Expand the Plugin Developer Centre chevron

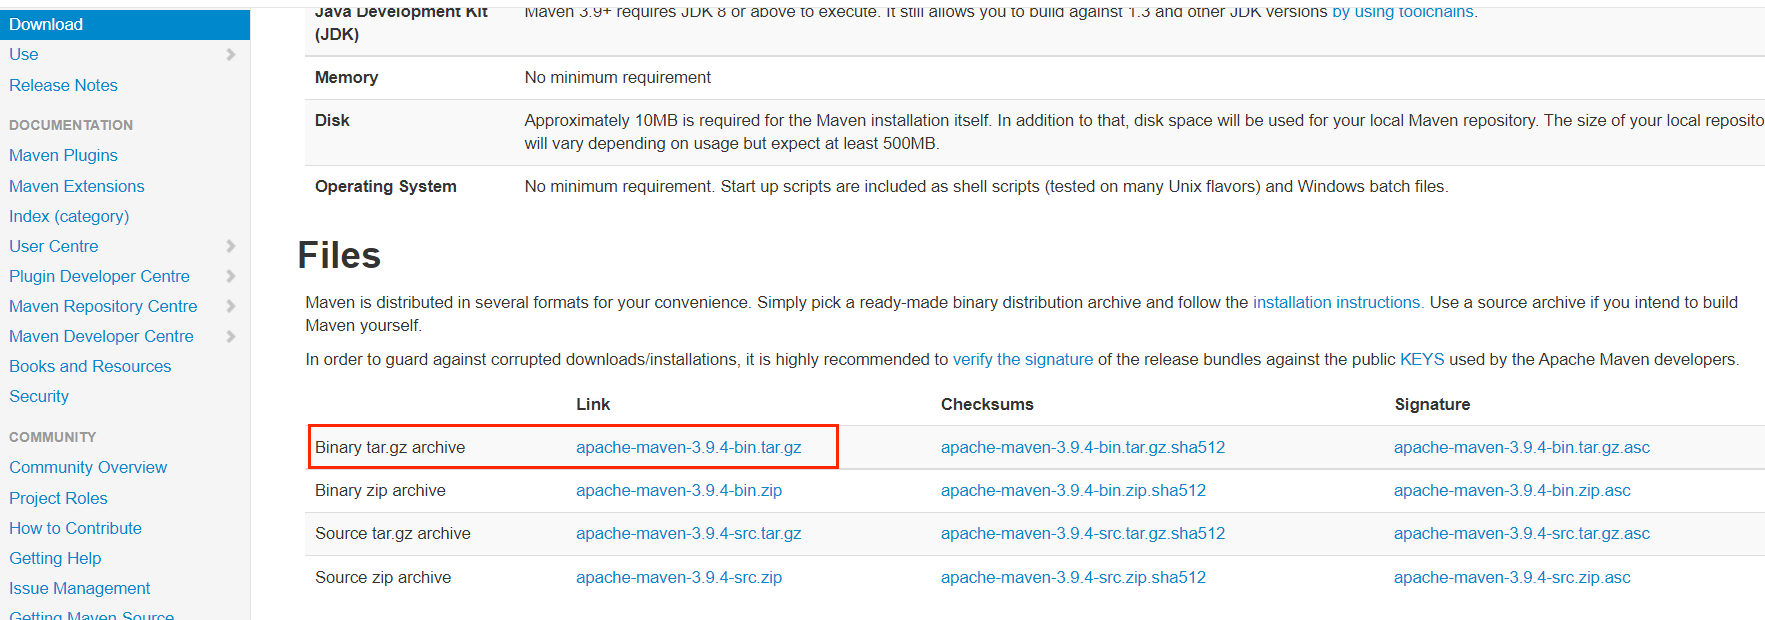(231, 276)
